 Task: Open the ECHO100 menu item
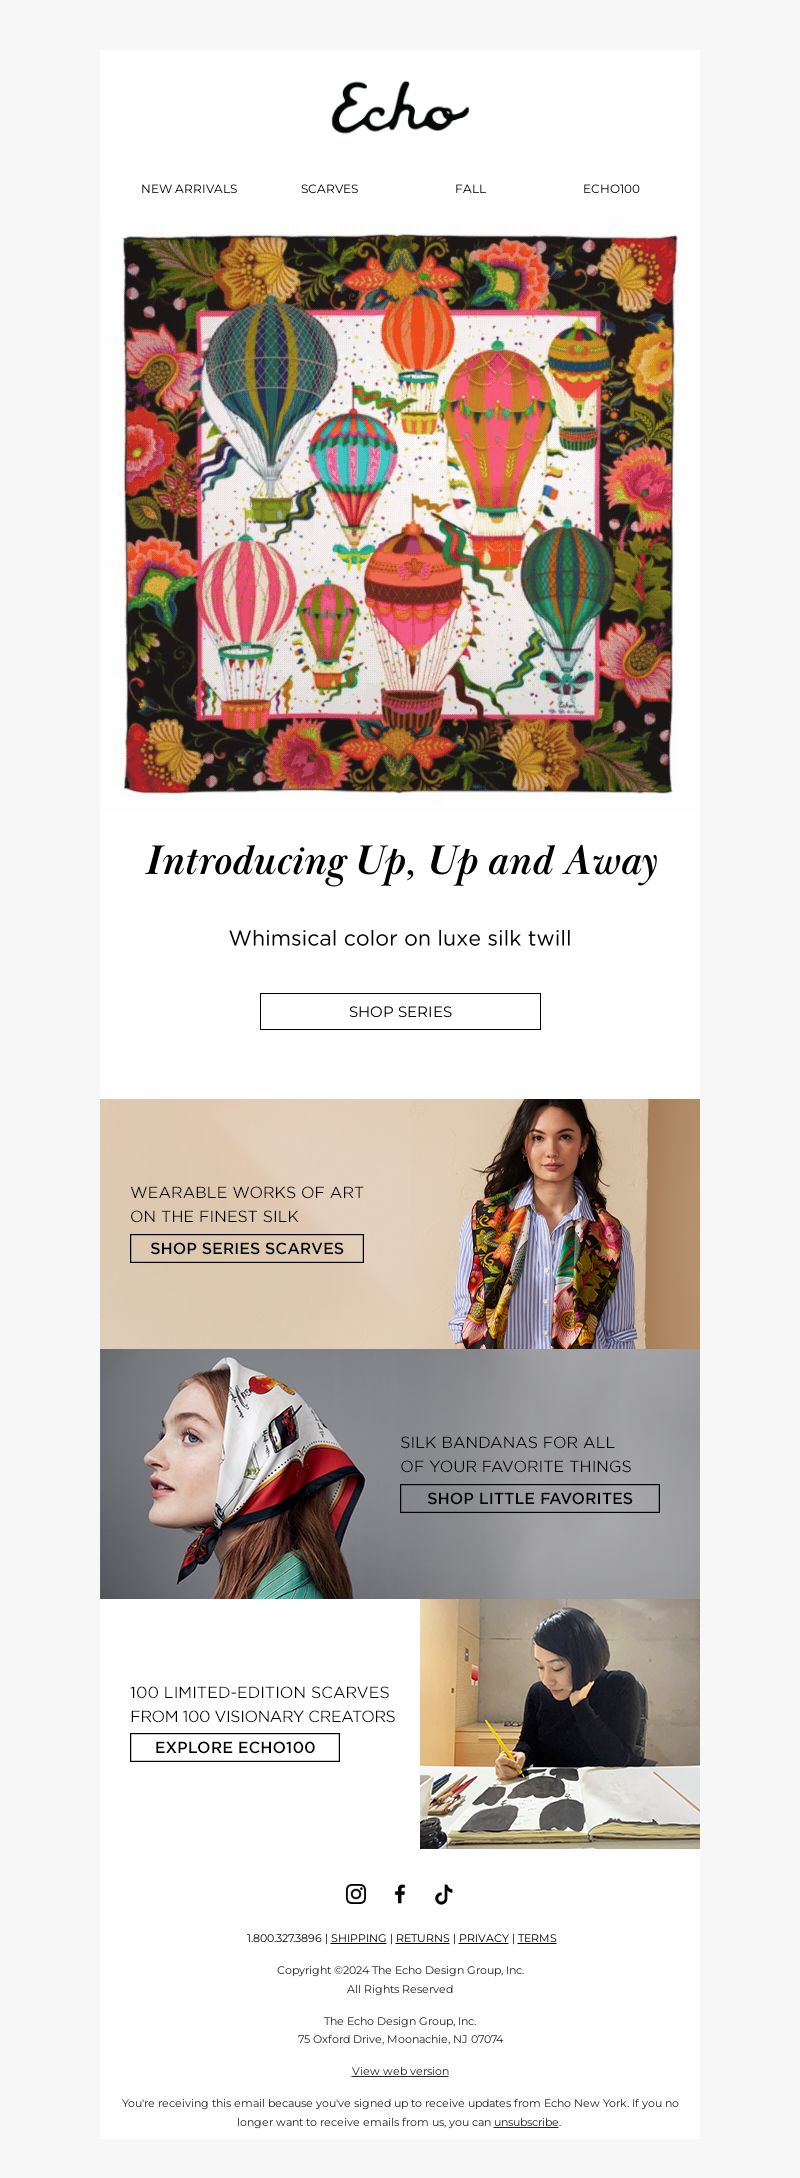coord(611,189)
